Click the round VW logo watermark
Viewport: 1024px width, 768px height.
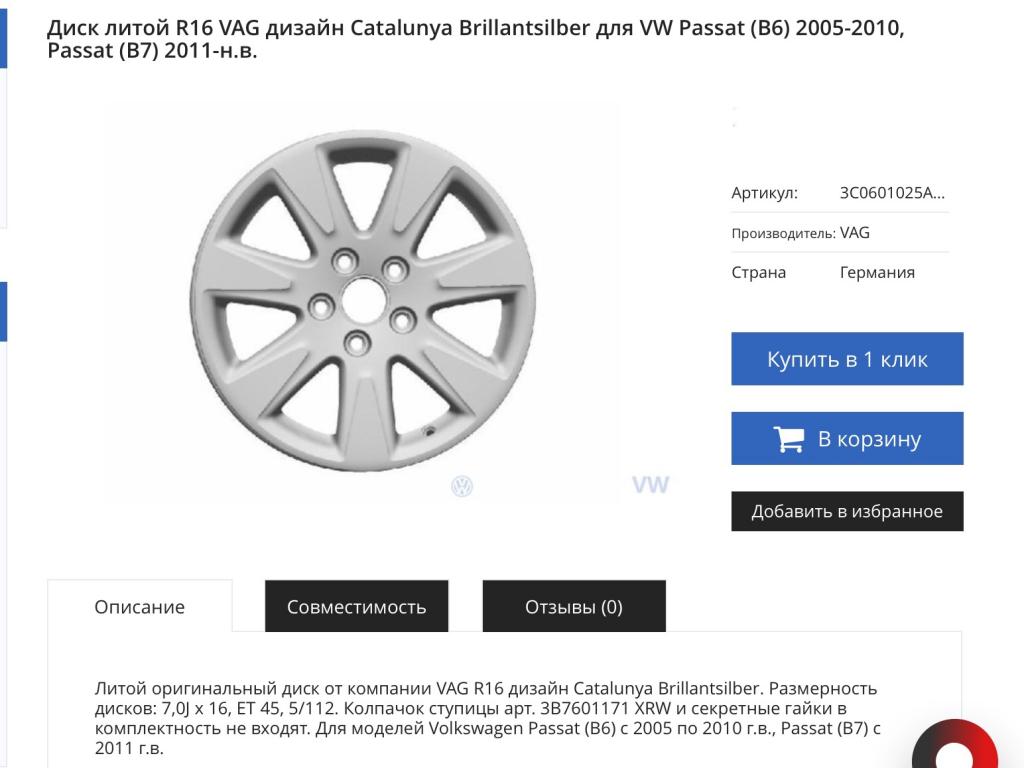tap(462, 487)
